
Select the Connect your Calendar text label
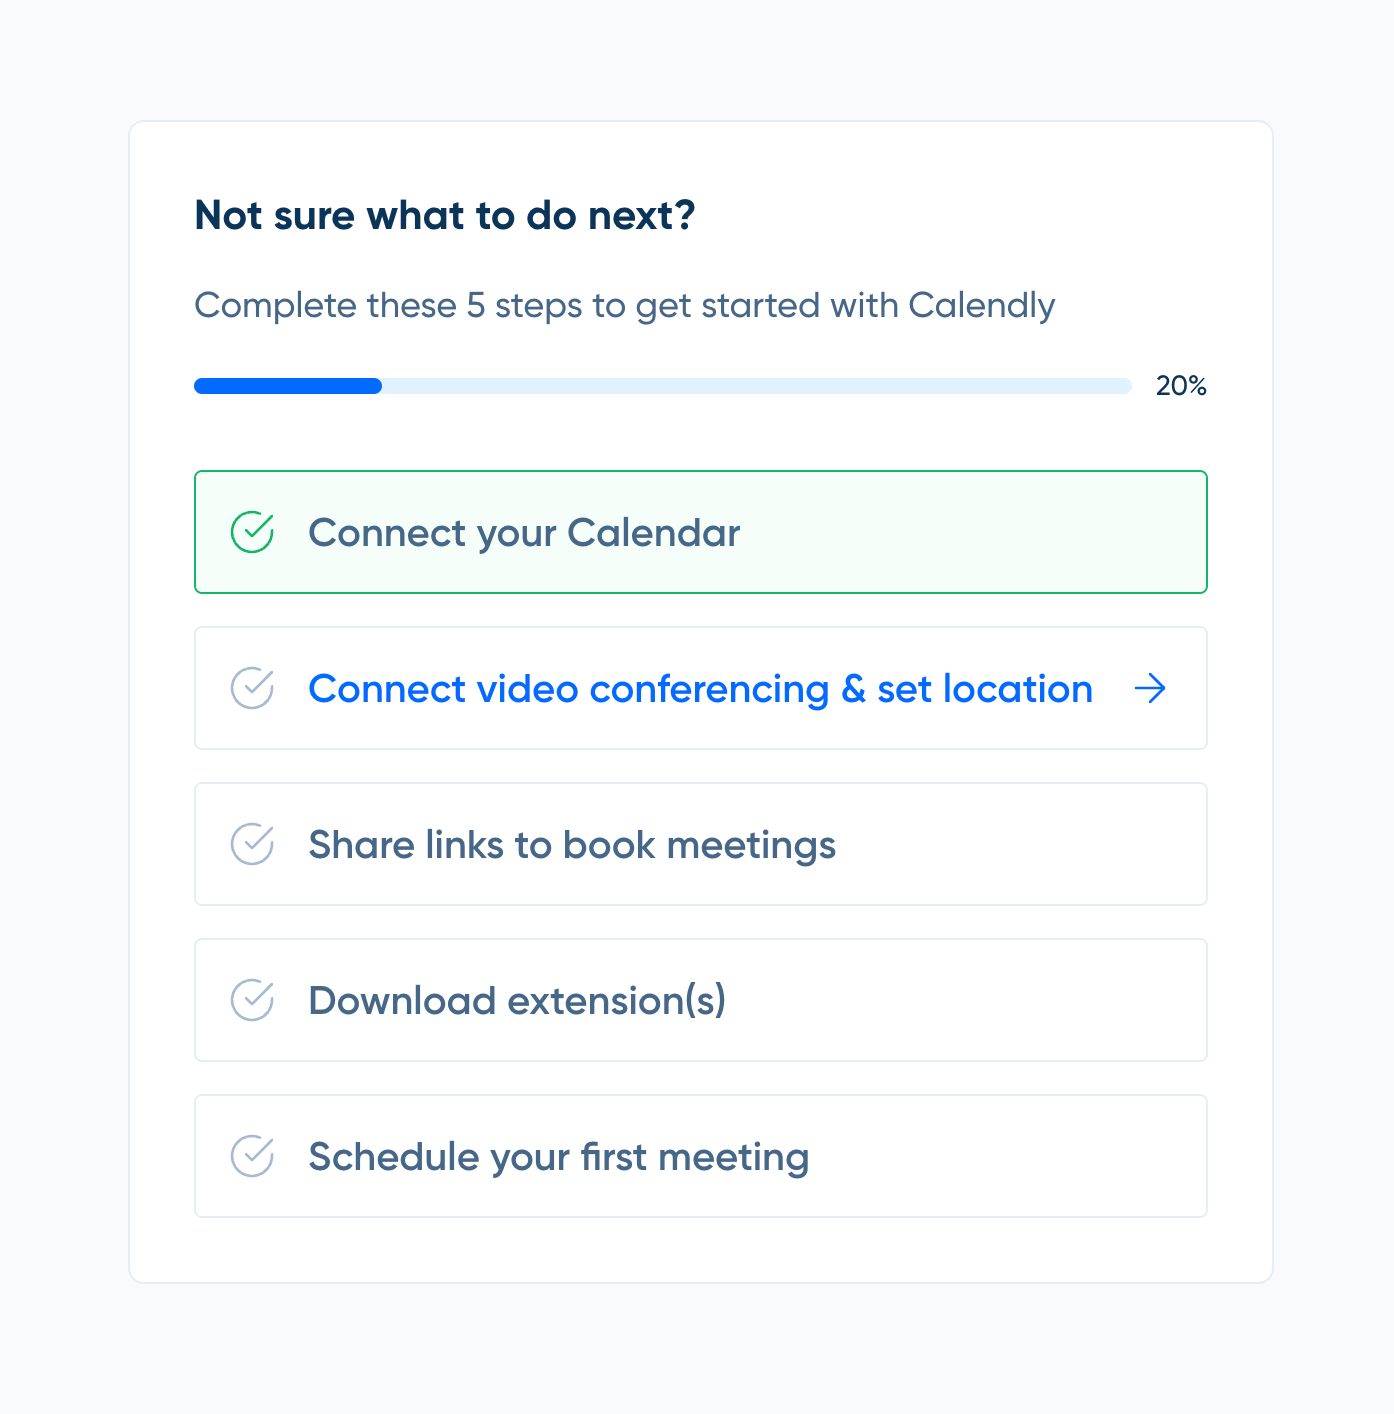click(x=524, y=533)
